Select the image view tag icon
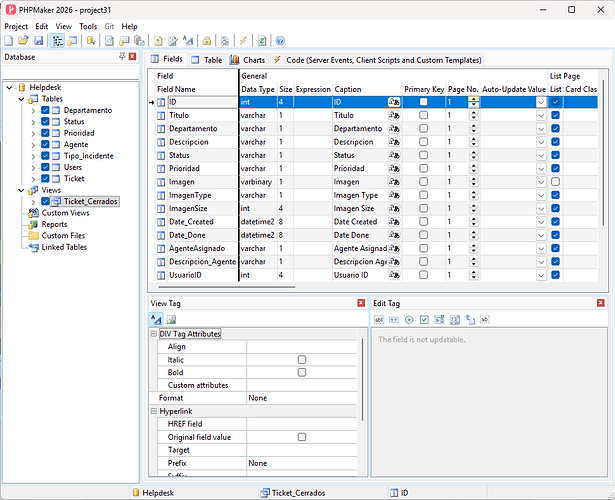This screenshot has width=615, height=500. tap(171, 320)
